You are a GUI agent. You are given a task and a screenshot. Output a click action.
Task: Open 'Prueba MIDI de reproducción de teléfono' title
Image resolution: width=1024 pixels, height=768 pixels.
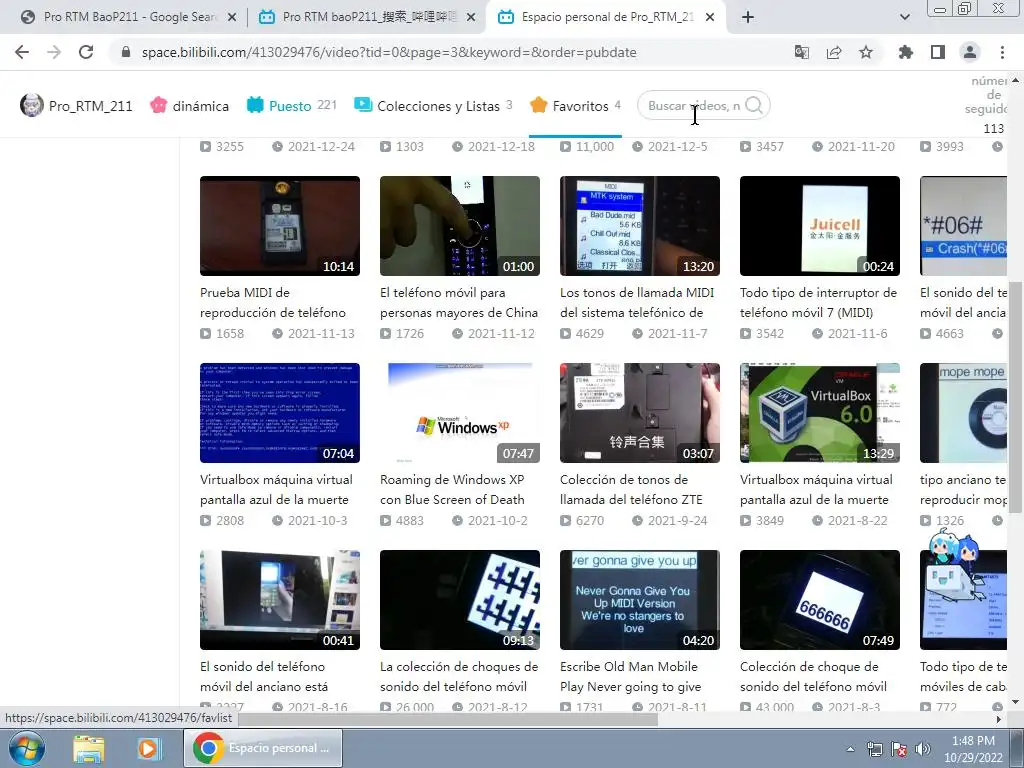273,302
